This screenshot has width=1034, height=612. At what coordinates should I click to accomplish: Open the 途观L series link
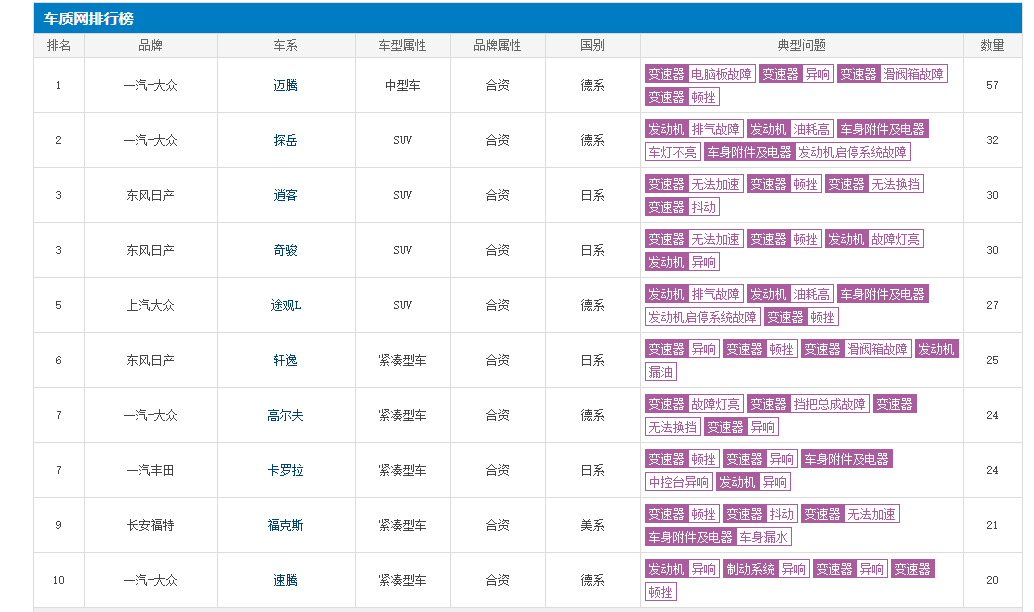285,305
